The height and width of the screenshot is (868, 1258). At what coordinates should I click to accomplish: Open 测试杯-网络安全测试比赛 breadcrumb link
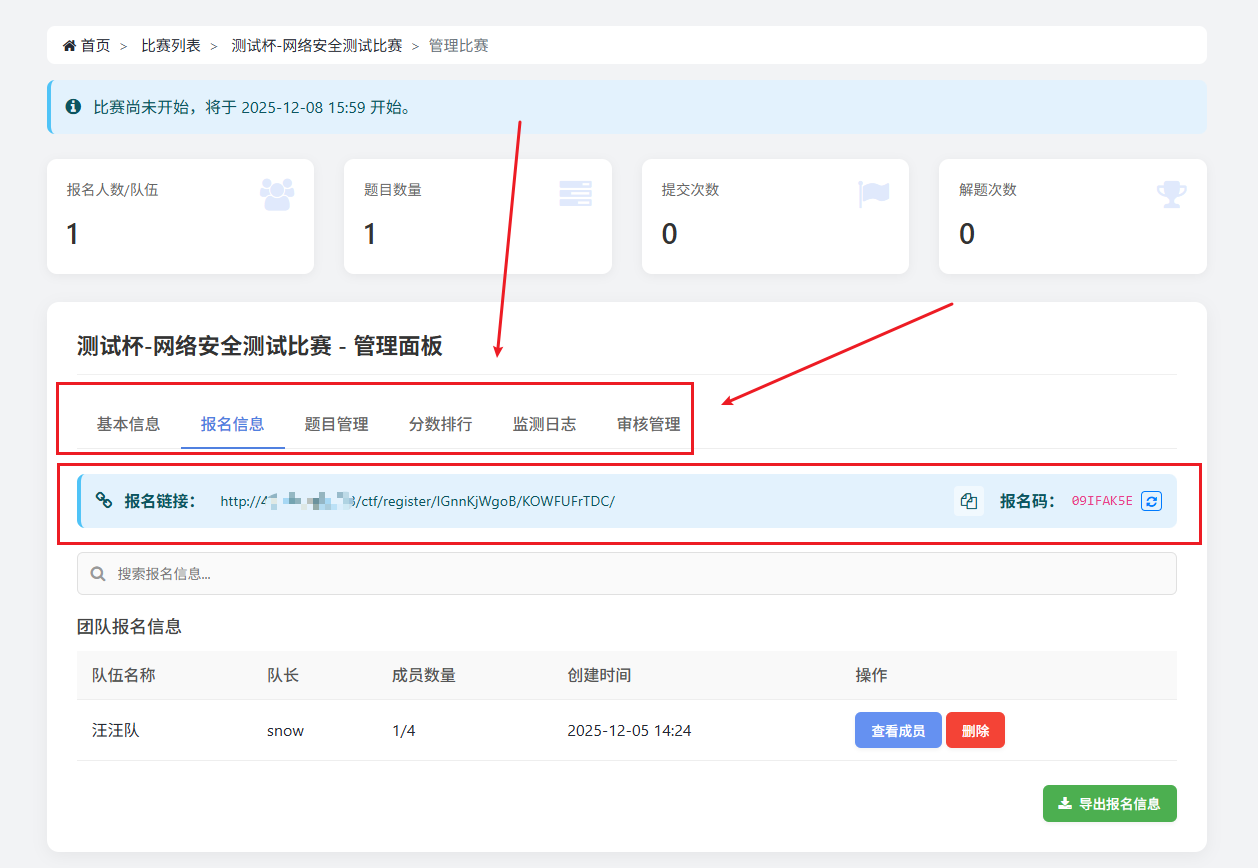click(317, 46)
